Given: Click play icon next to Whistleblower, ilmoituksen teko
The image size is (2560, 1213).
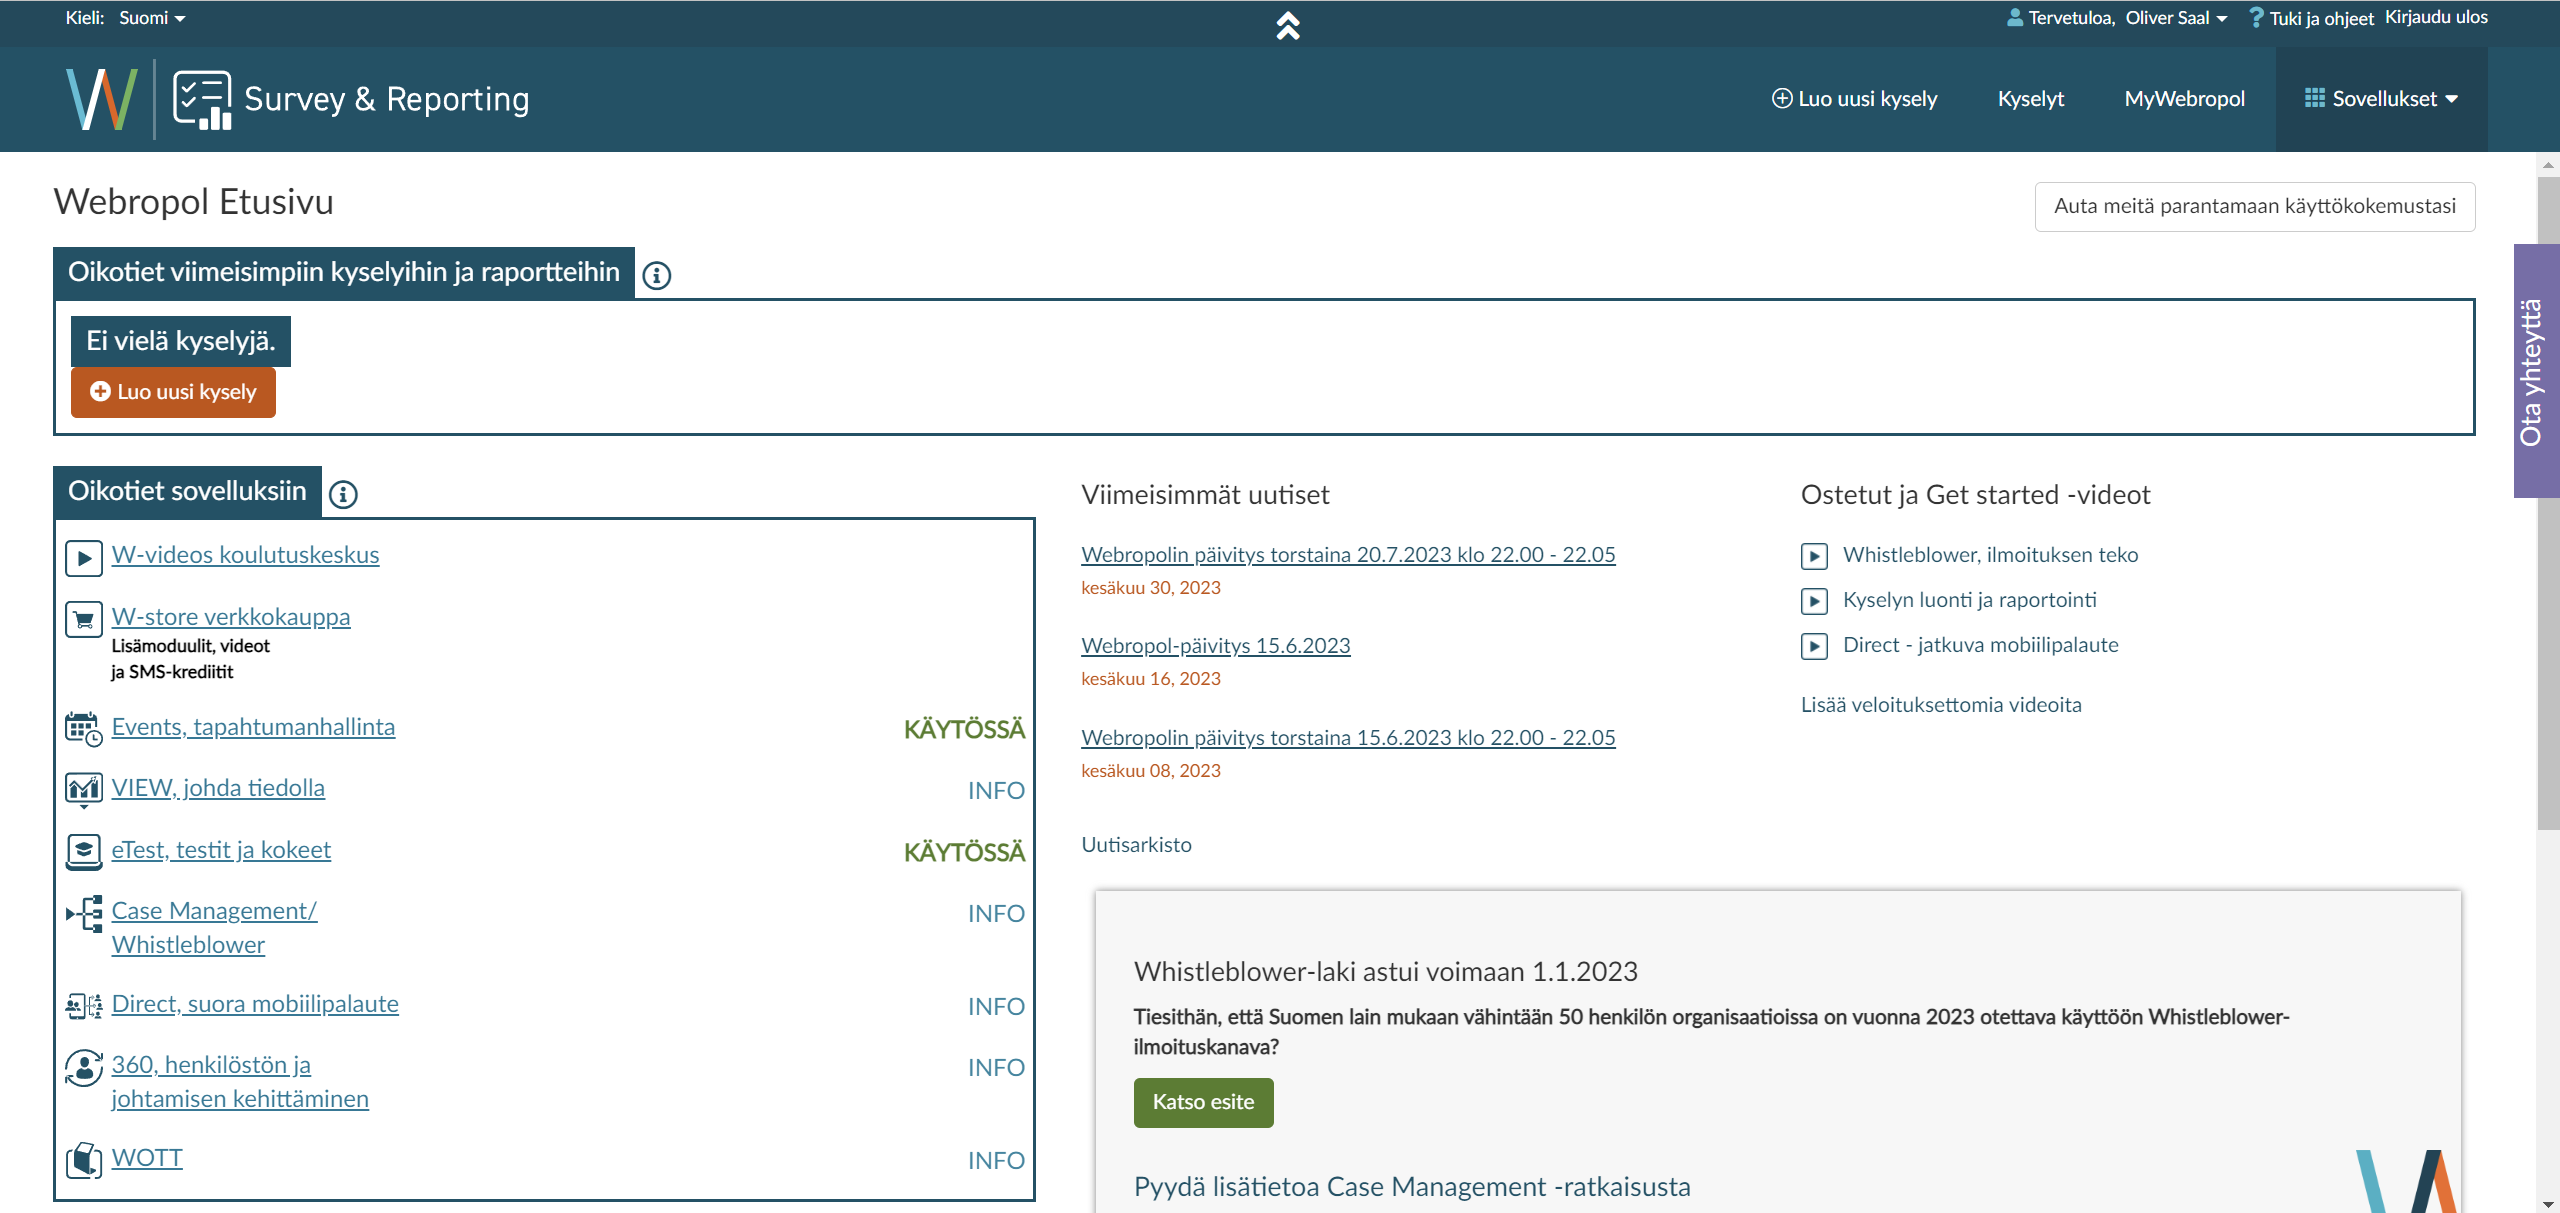Looking at the screenshot, I should pos(1814,556).
